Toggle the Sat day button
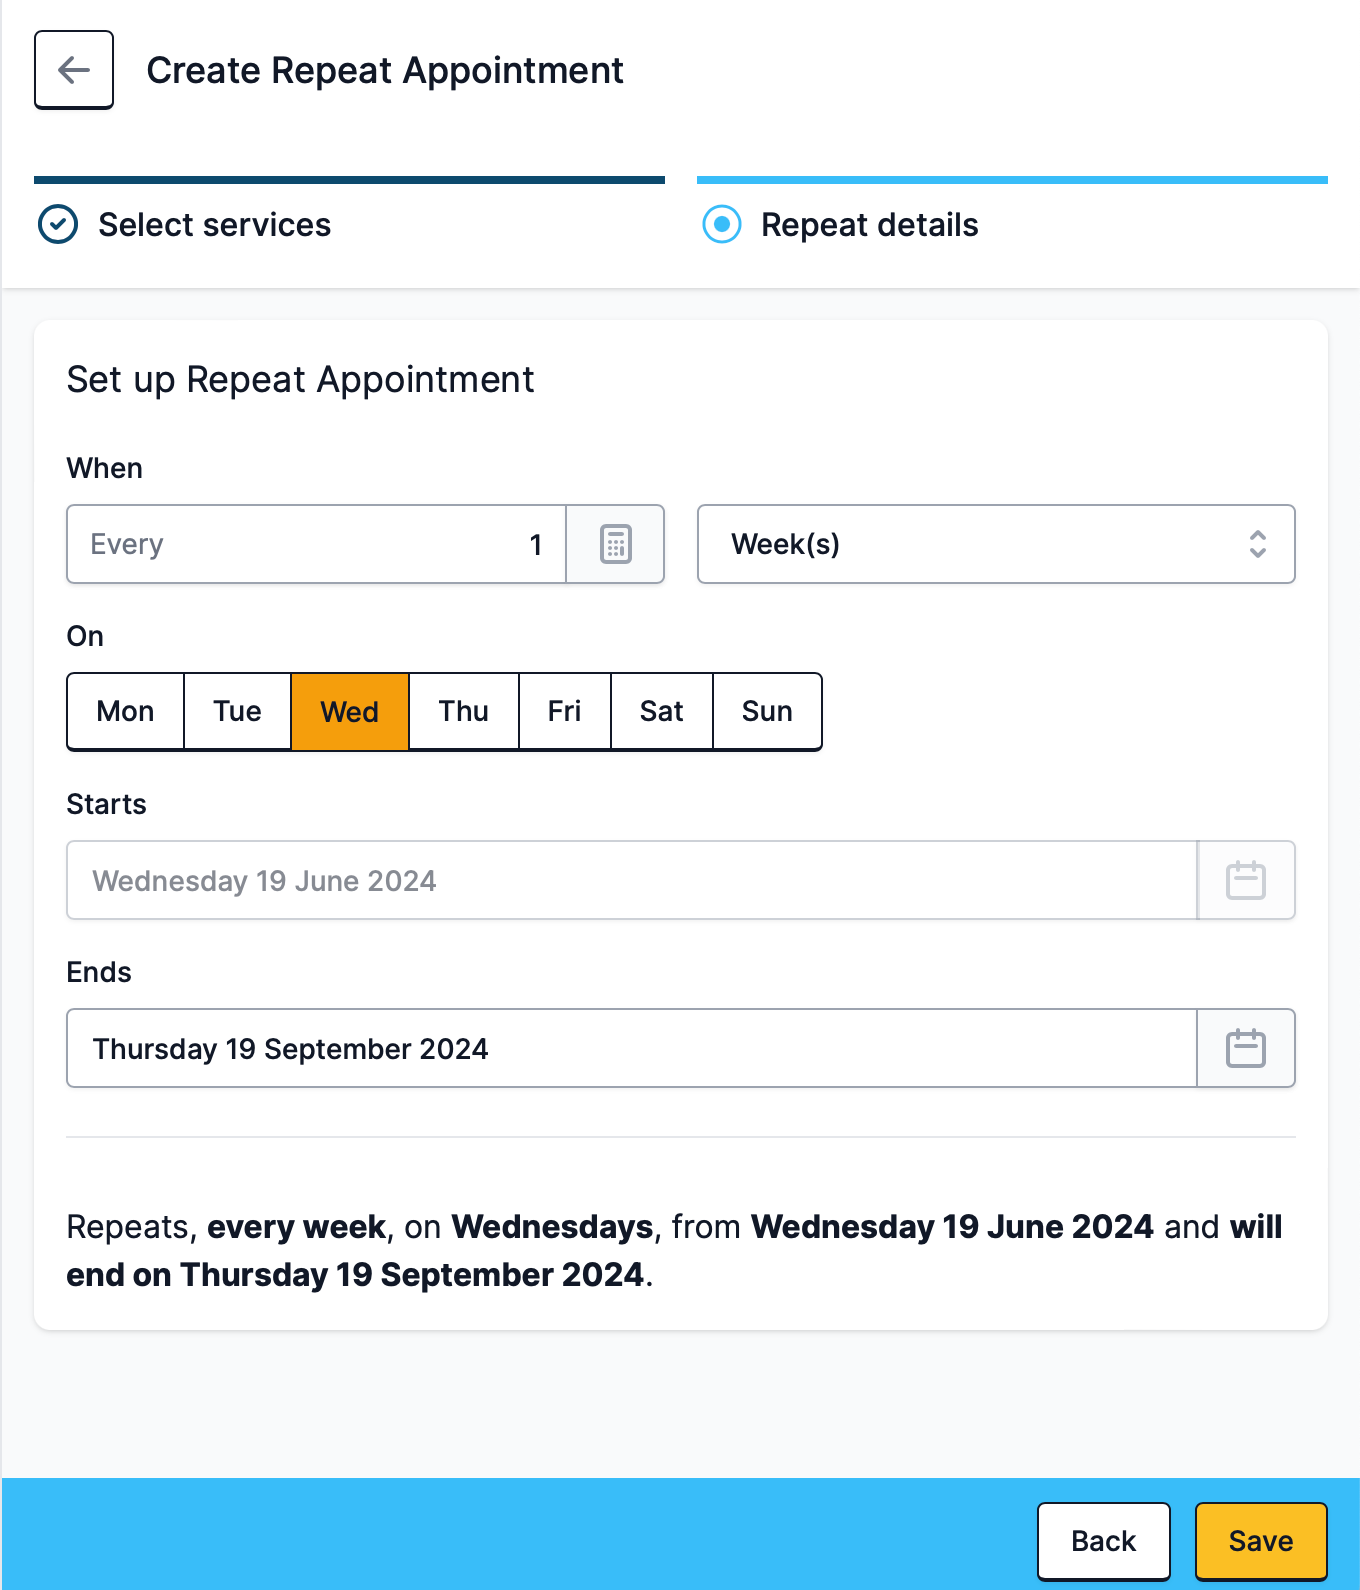 coord(662,711)
